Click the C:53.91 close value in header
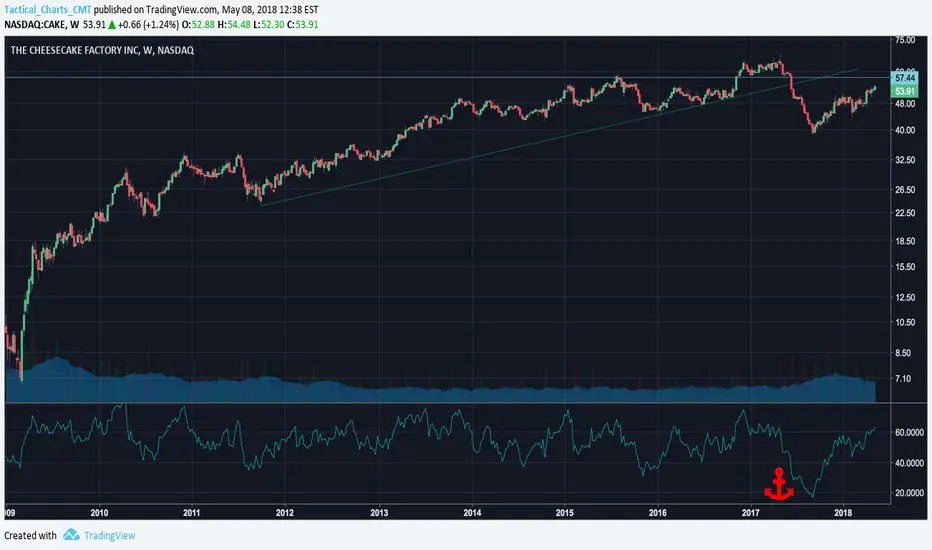932x550 pixels. click(303, 25)
